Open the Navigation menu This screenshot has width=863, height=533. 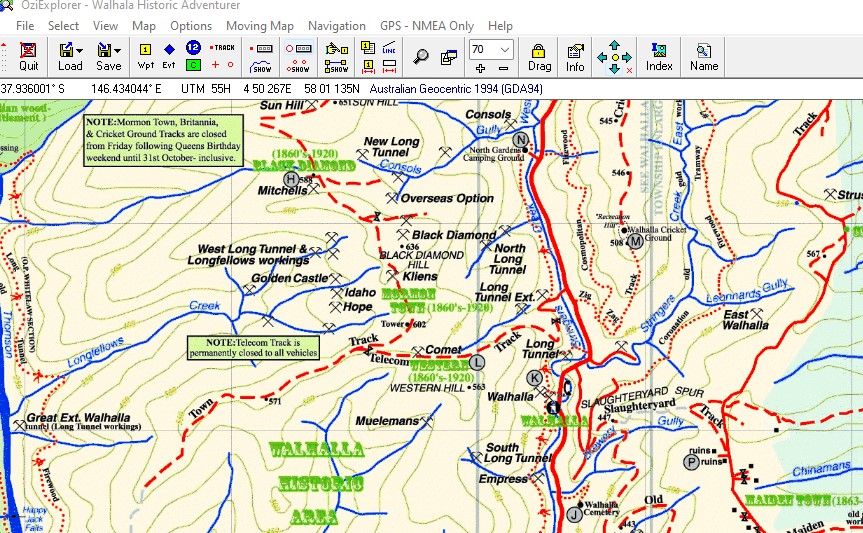coord(336,25)
